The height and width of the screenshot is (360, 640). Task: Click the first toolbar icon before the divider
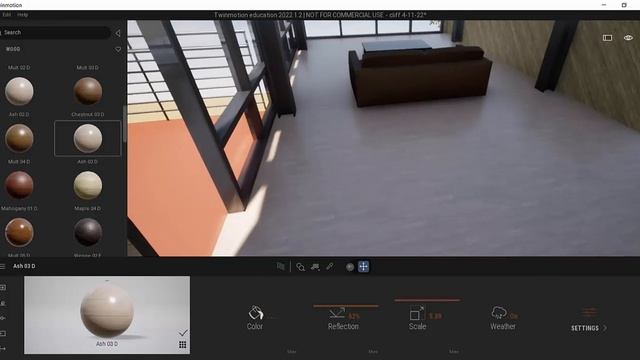coord(280,267)
